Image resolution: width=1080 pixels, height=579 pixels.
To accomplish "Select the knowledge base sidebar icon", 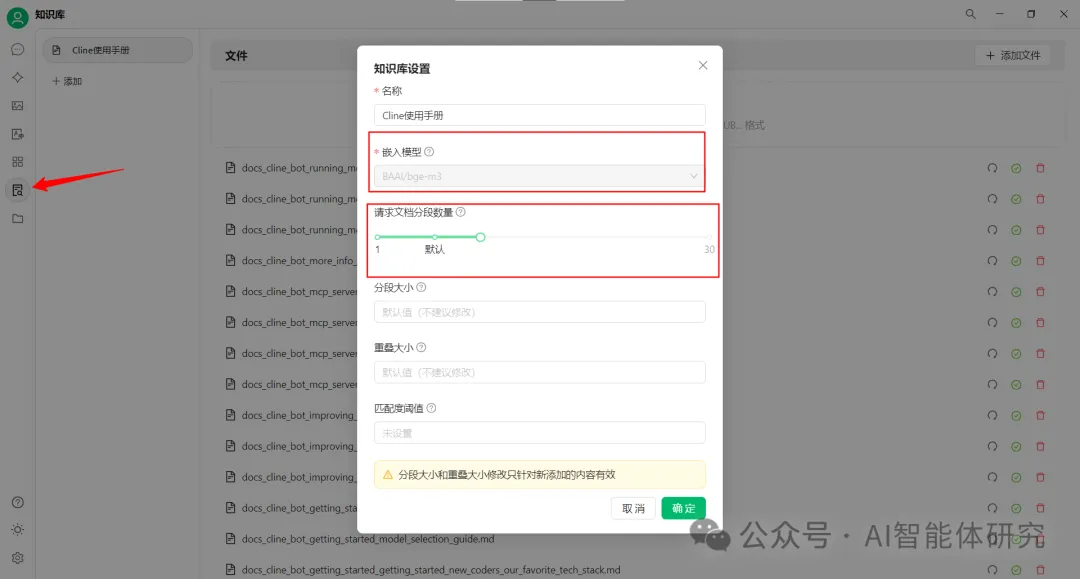I will (18, 190).
